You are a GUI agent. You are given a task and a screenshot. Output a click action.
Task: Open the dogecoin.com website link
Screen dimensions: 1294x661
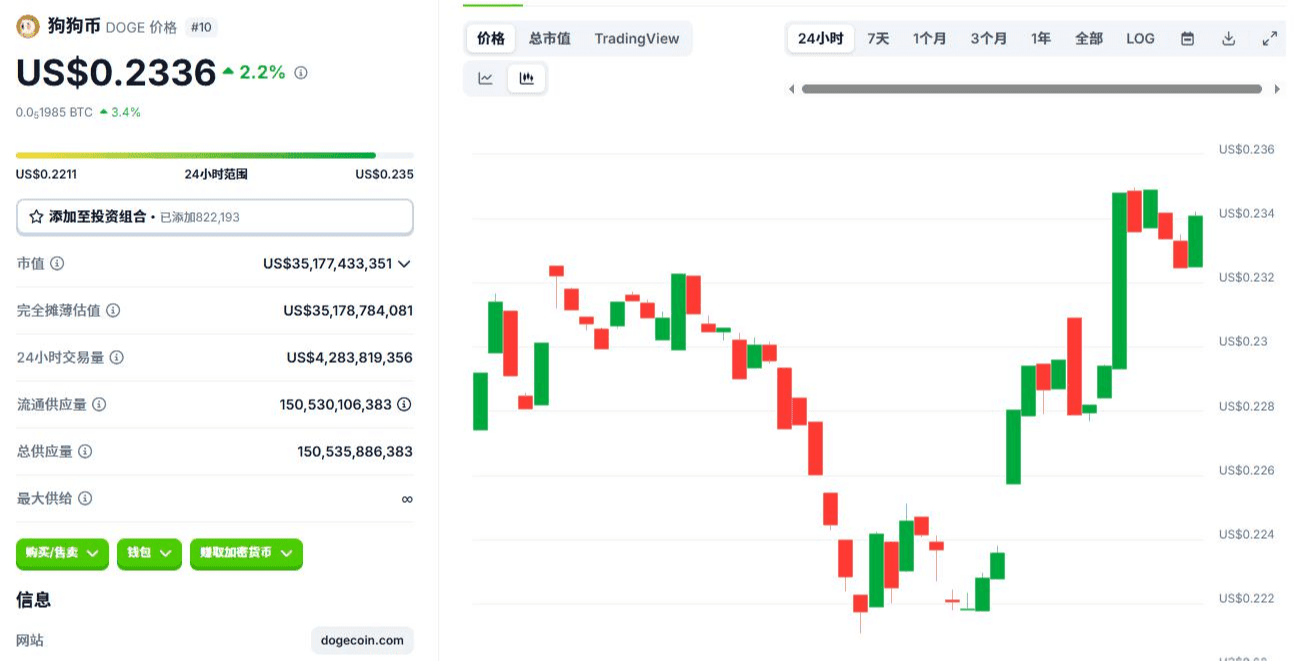pos(362,640)
